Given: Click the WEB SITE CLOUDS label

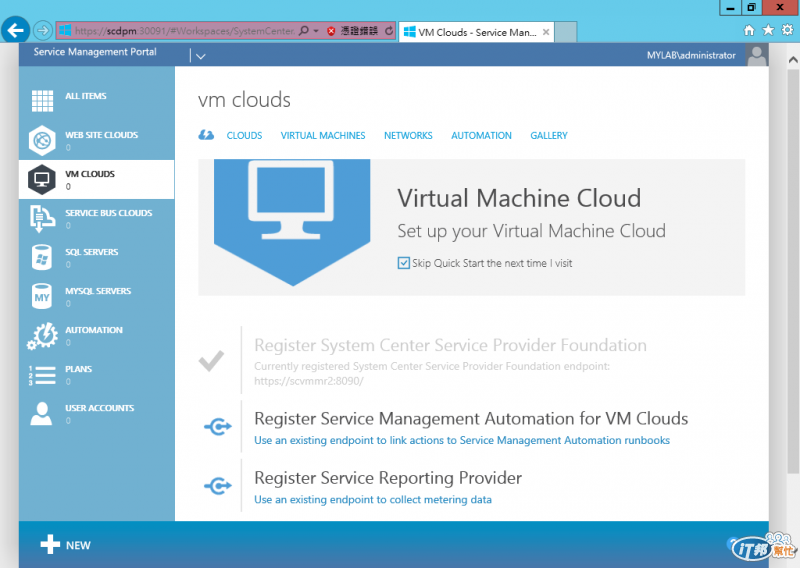Looking at the screenshot, I should pos(102,135).
